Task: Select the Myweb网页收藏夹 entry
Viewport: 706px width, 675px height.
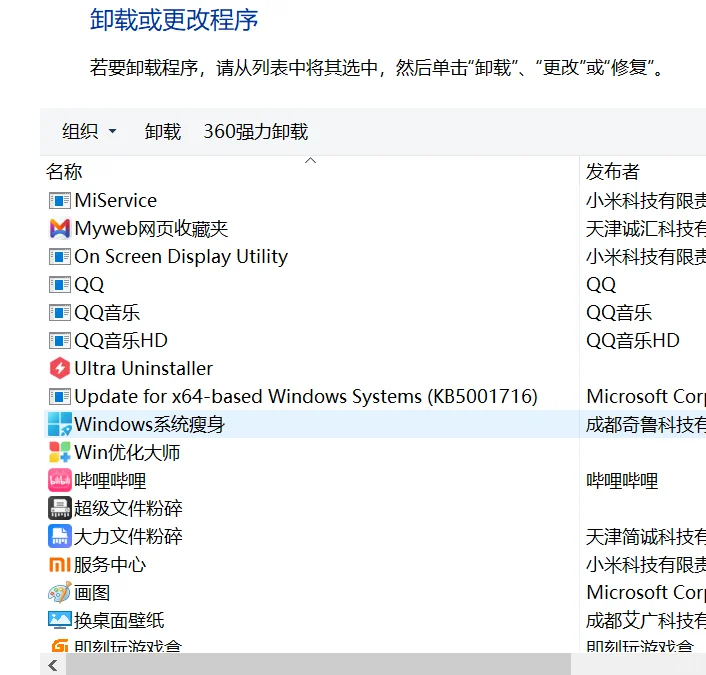Action: (151, 228)
